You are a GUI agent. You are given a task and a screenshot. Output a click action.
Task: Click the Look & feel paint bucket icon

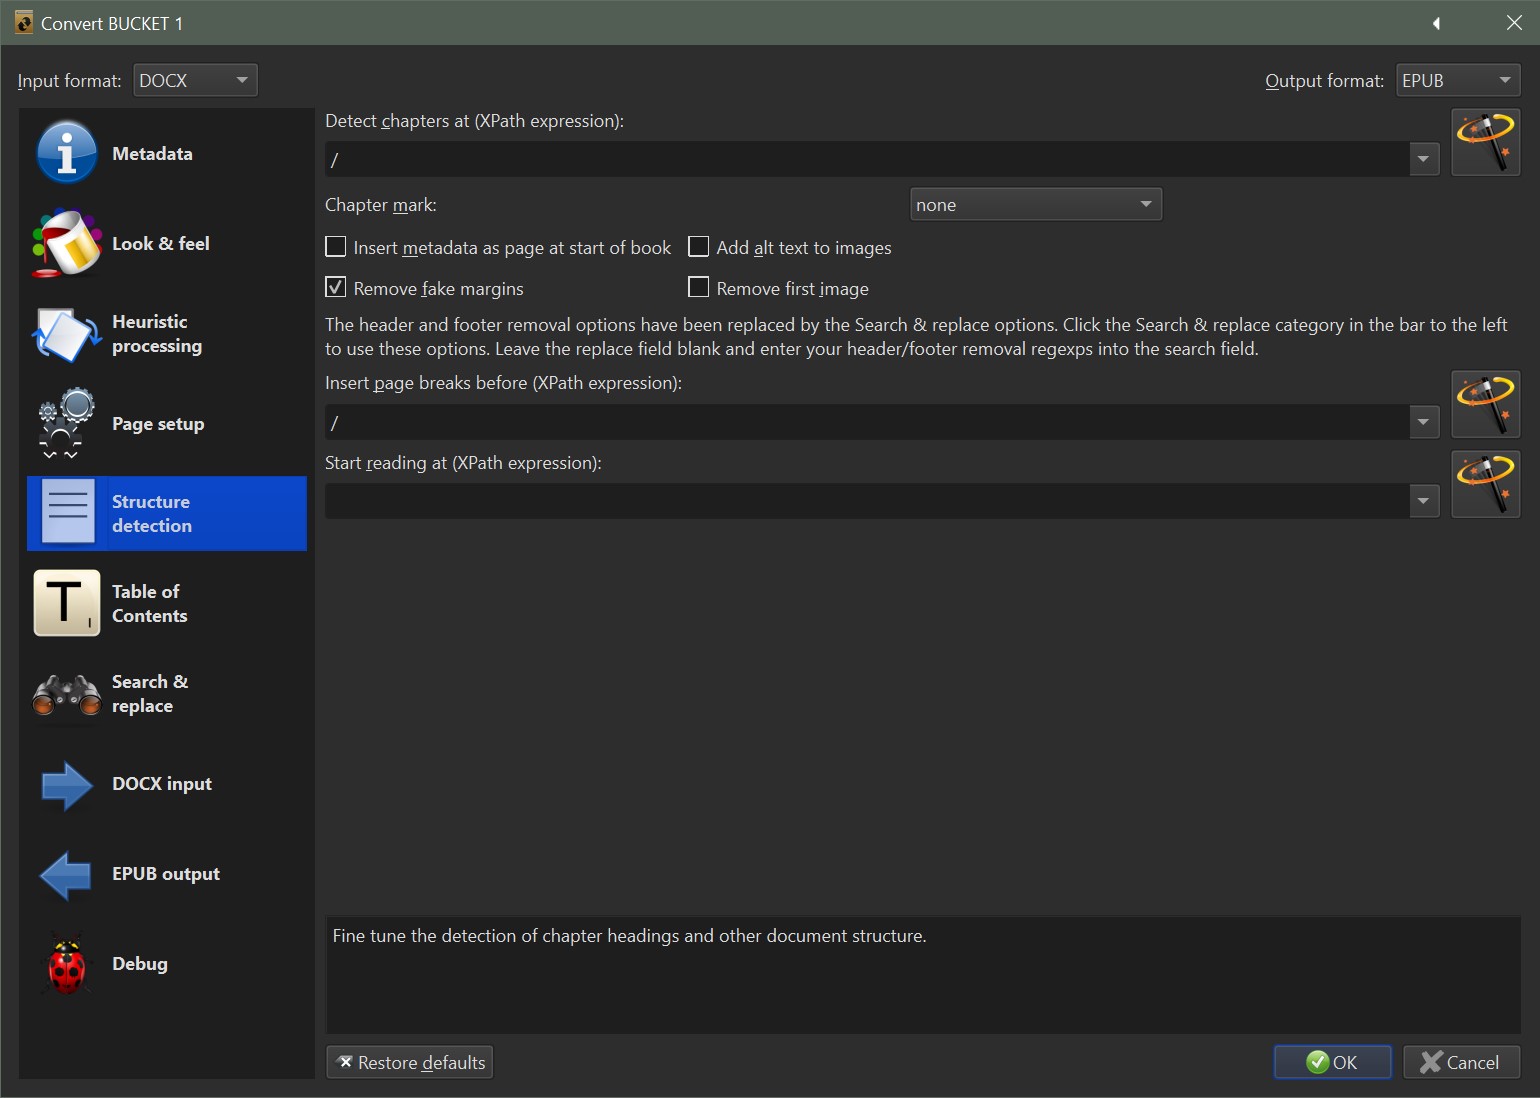pos(66,243)
